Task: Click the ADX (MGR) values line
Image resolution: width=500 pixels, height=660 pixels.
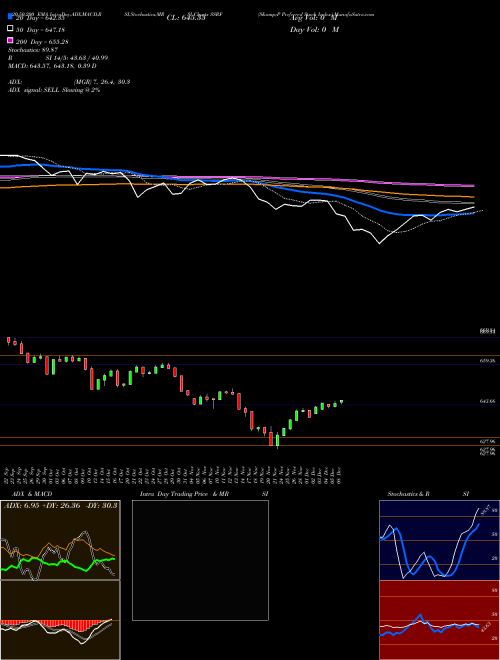Action: pos(69,82)
